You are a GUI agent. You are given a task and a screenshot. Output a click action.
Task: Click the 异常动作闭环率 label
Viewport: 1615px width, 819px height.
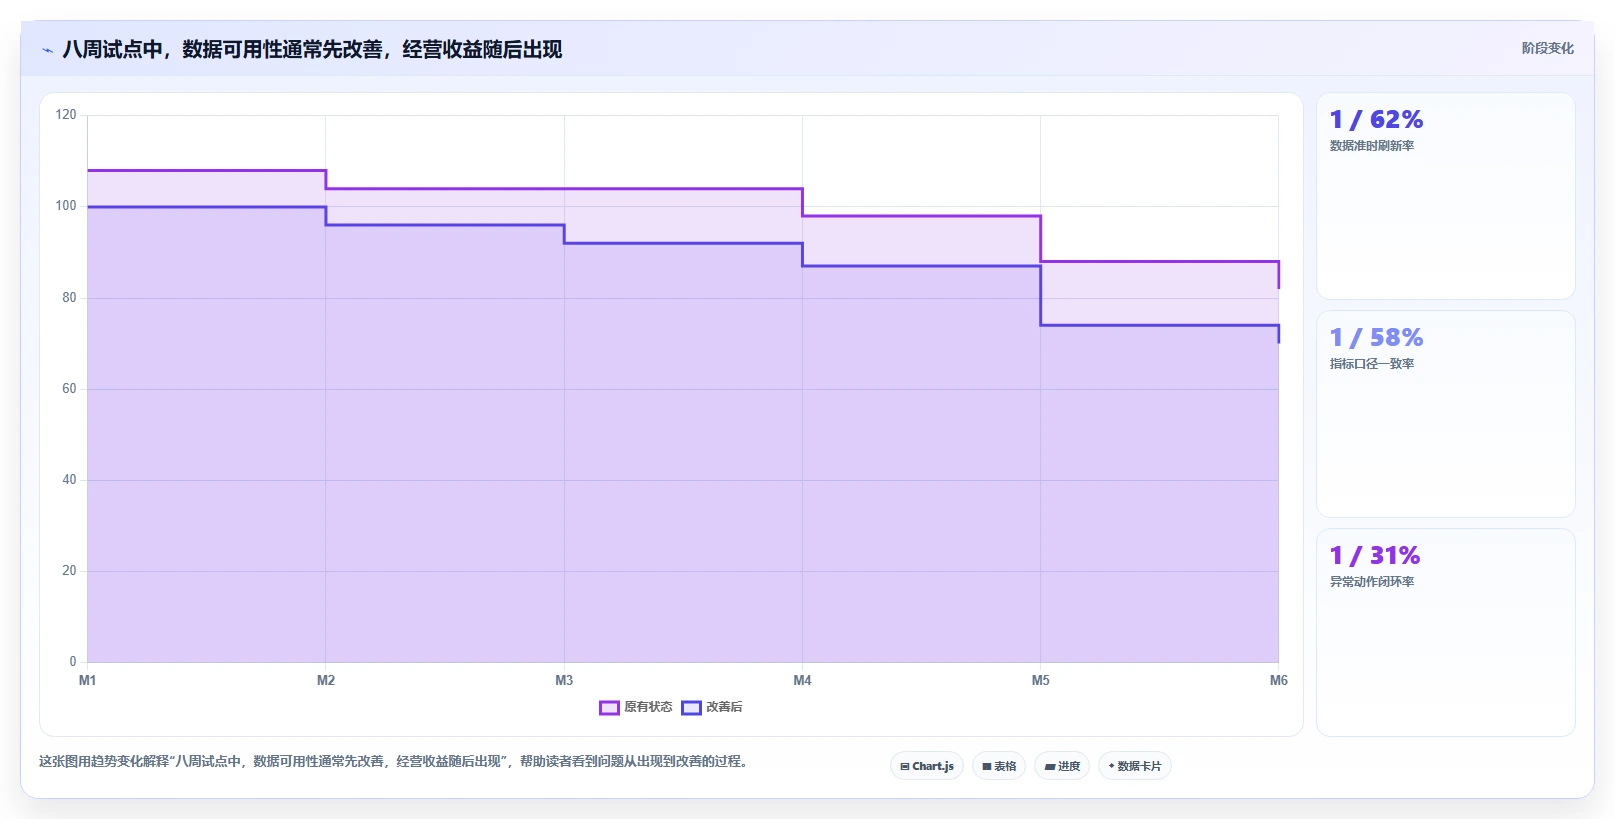coord(1371,582)
